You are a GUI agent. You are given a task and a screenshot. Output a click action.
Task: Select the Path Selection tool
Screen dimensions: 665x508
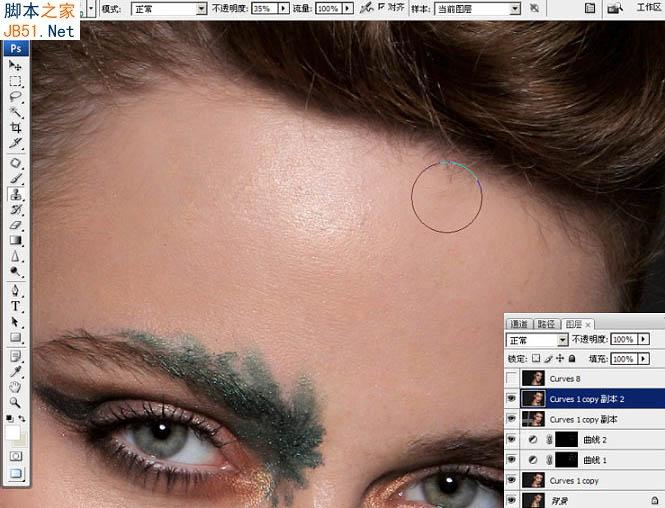16,322
